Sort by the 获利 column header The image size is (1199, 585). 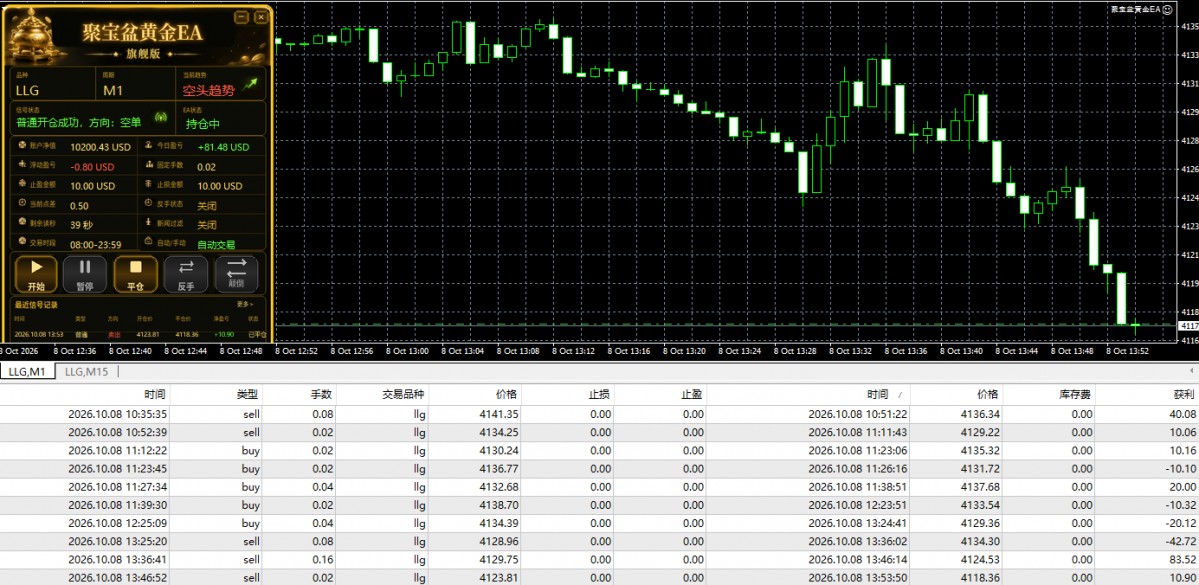[1147, 395]
